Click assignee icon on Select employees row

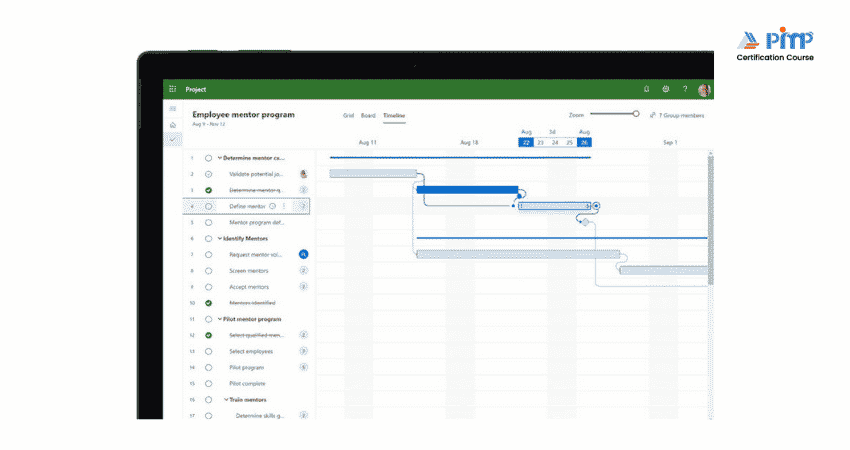(x=304, y=351)
